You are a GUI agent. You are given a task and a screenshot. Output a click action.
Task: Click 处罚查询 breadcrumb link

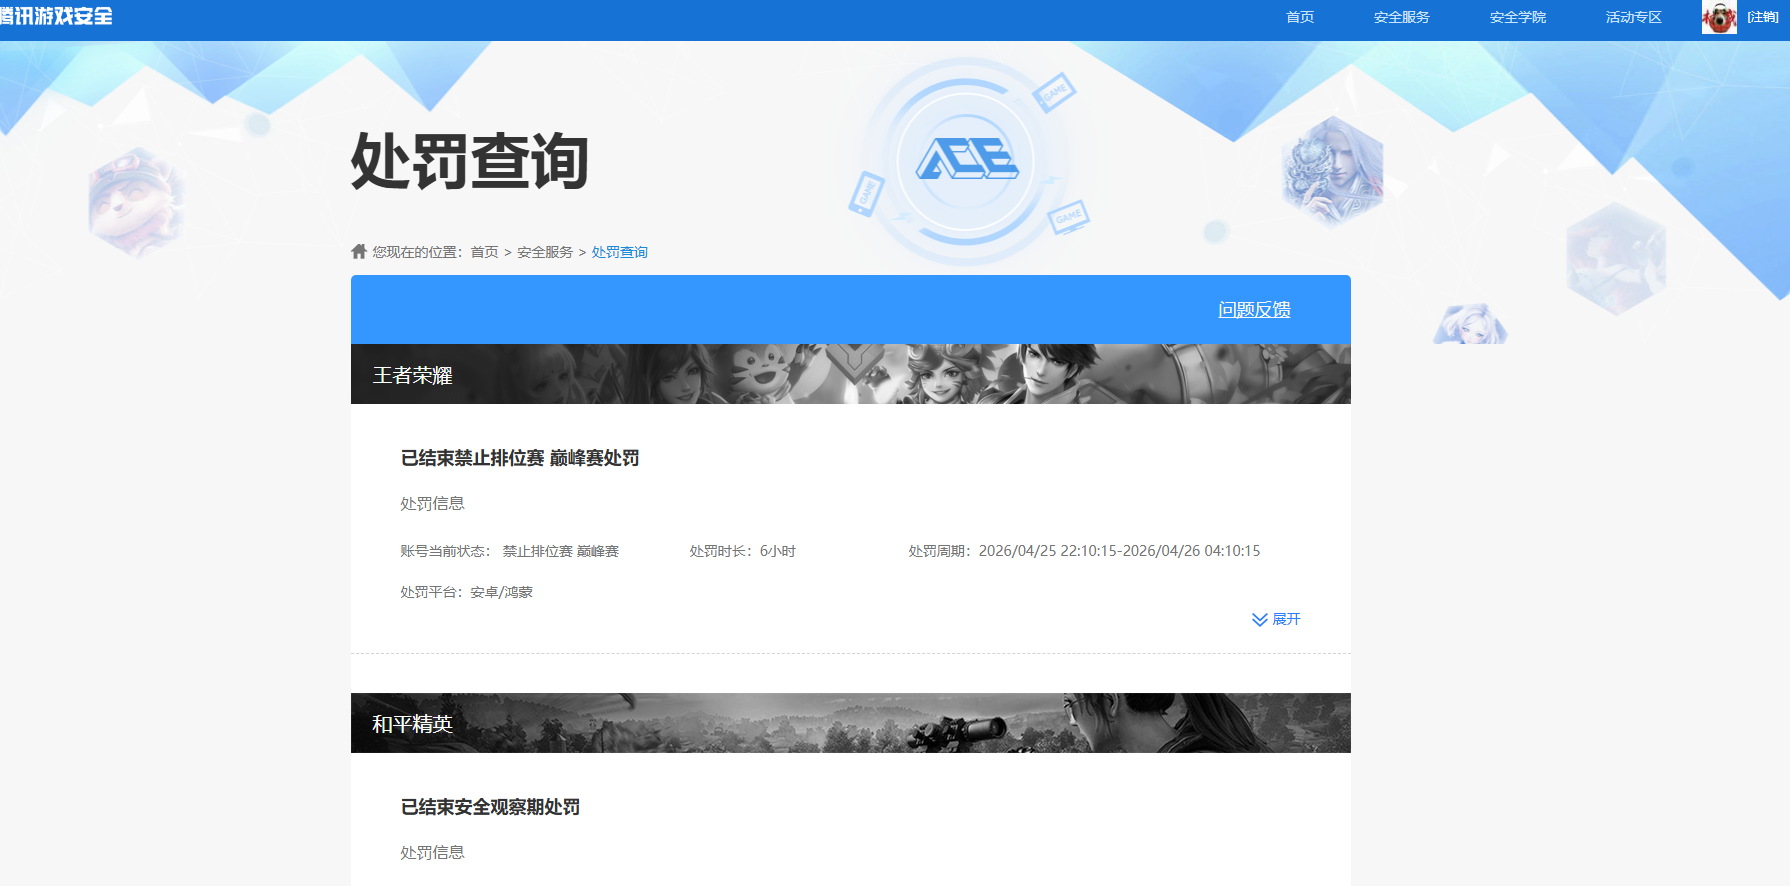pos(619,252)
